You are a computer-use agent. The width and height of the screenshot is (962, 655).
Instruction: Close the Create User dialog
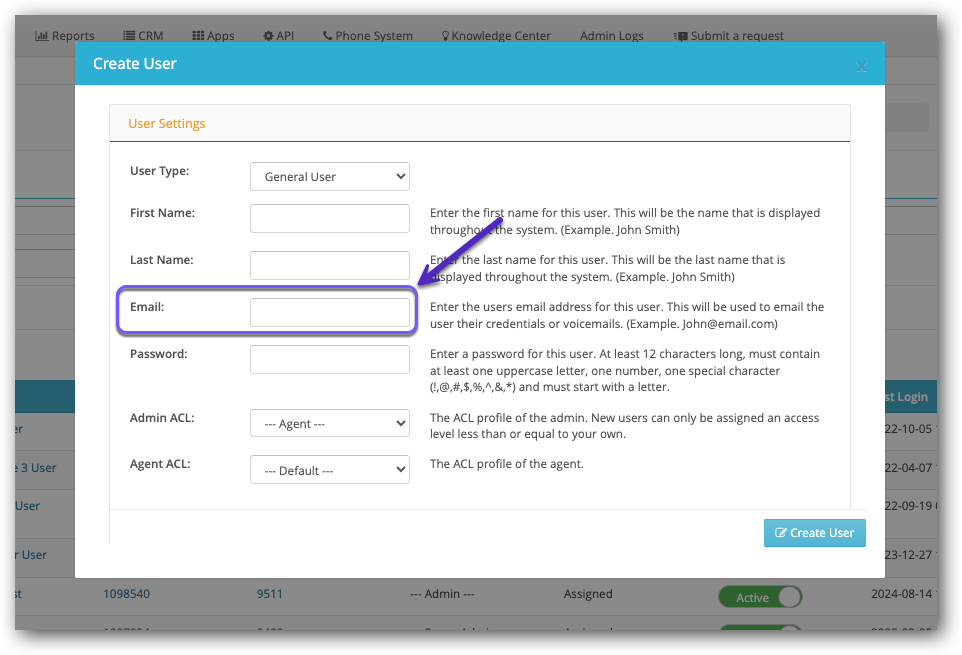(861, 67)
